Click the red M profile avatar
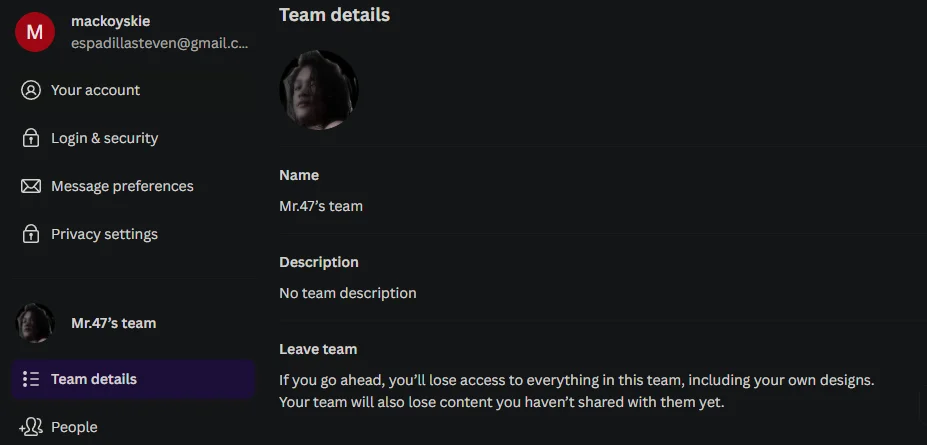The image size is (927, 445). click(35, 32)
